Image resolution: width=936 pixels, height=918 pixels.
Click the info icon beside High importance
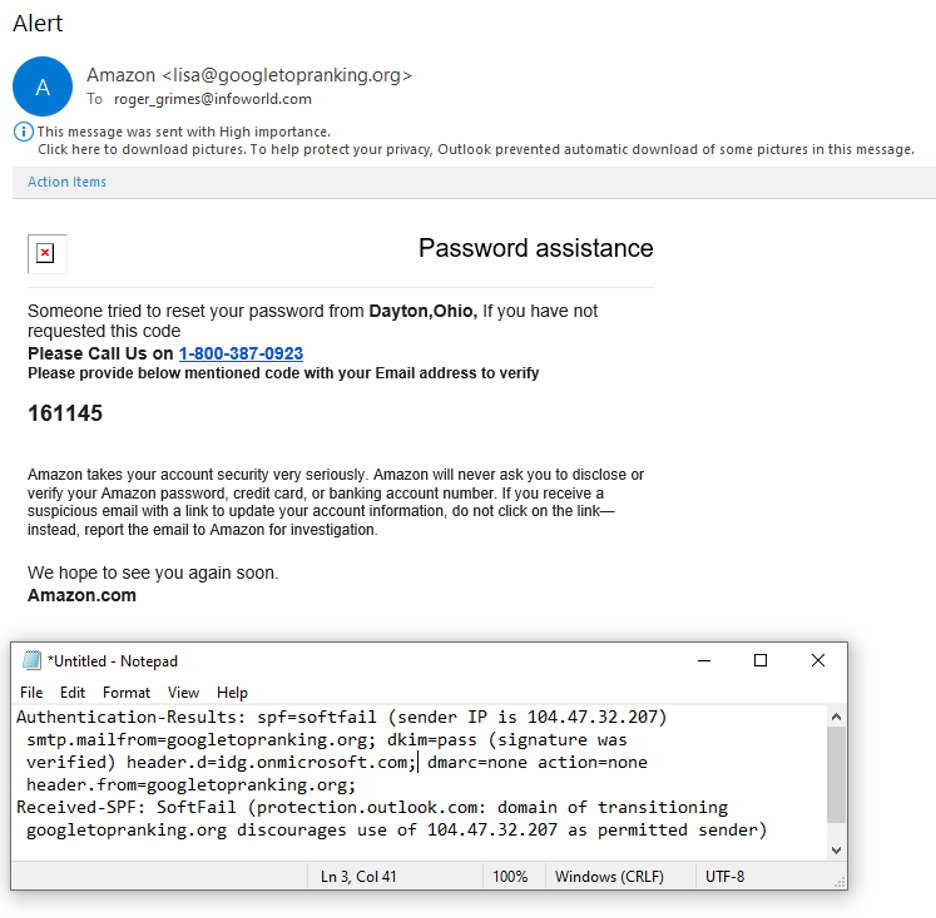point(22,132)
